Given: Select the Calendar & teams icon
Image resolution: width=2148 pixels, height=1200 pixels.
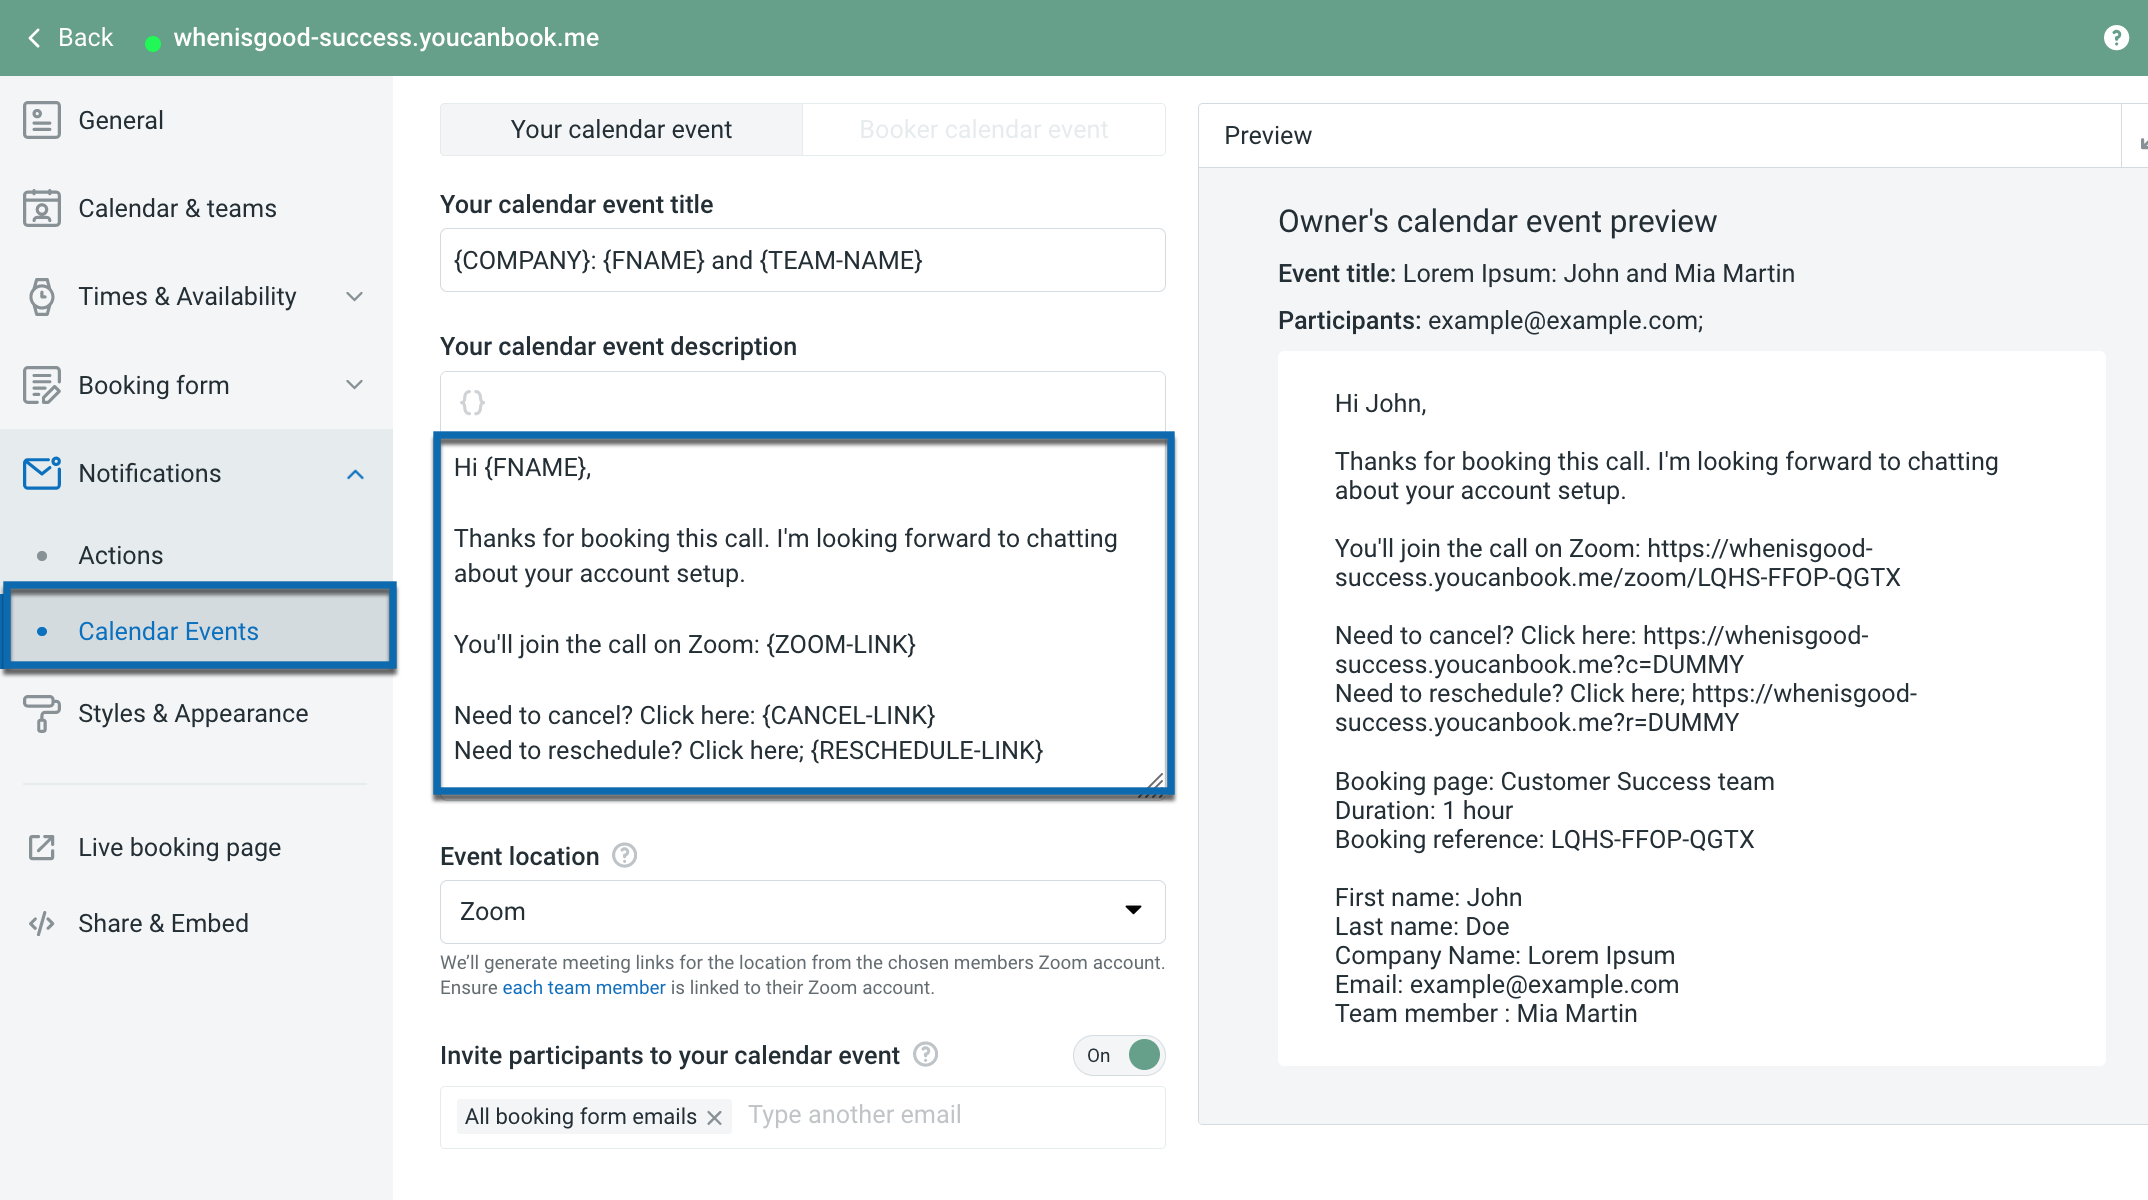Looking at the screenshot, I should pyautogui.click(x=41, y=208).
